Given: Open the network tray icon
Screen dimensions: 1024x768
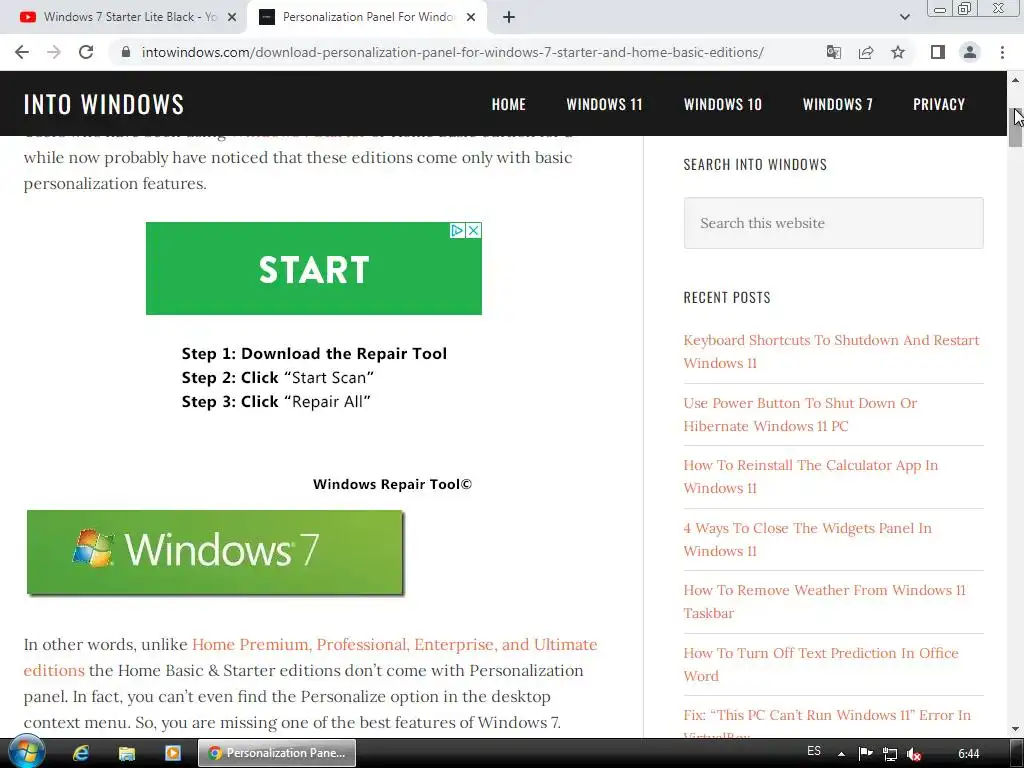Looking at the screenshot, I should click(889, 754).
